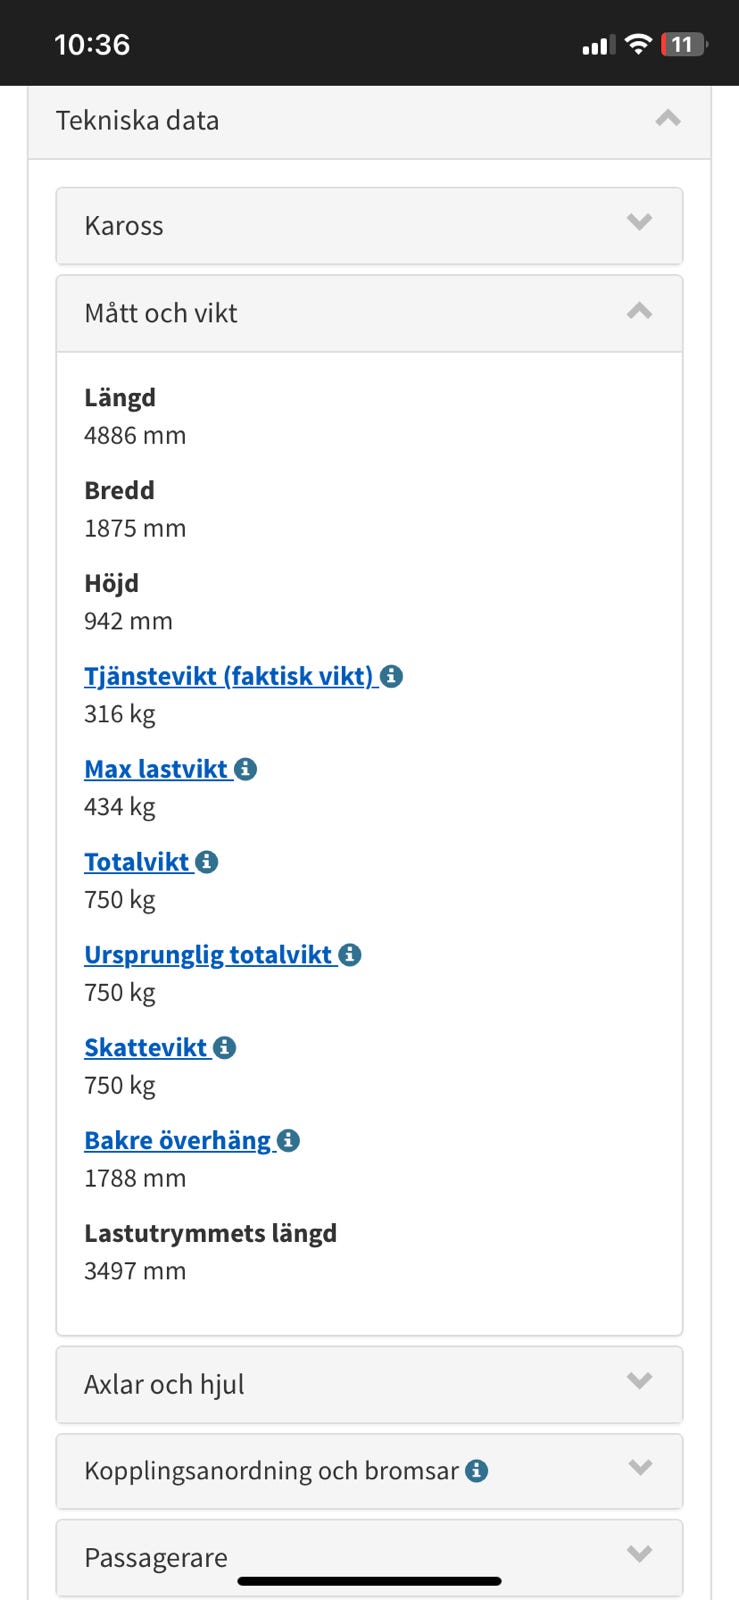The height and width of the screenshot is (1600, 739).
Task: Open info icon beside Totalvikt
Action: pos(207,862)
